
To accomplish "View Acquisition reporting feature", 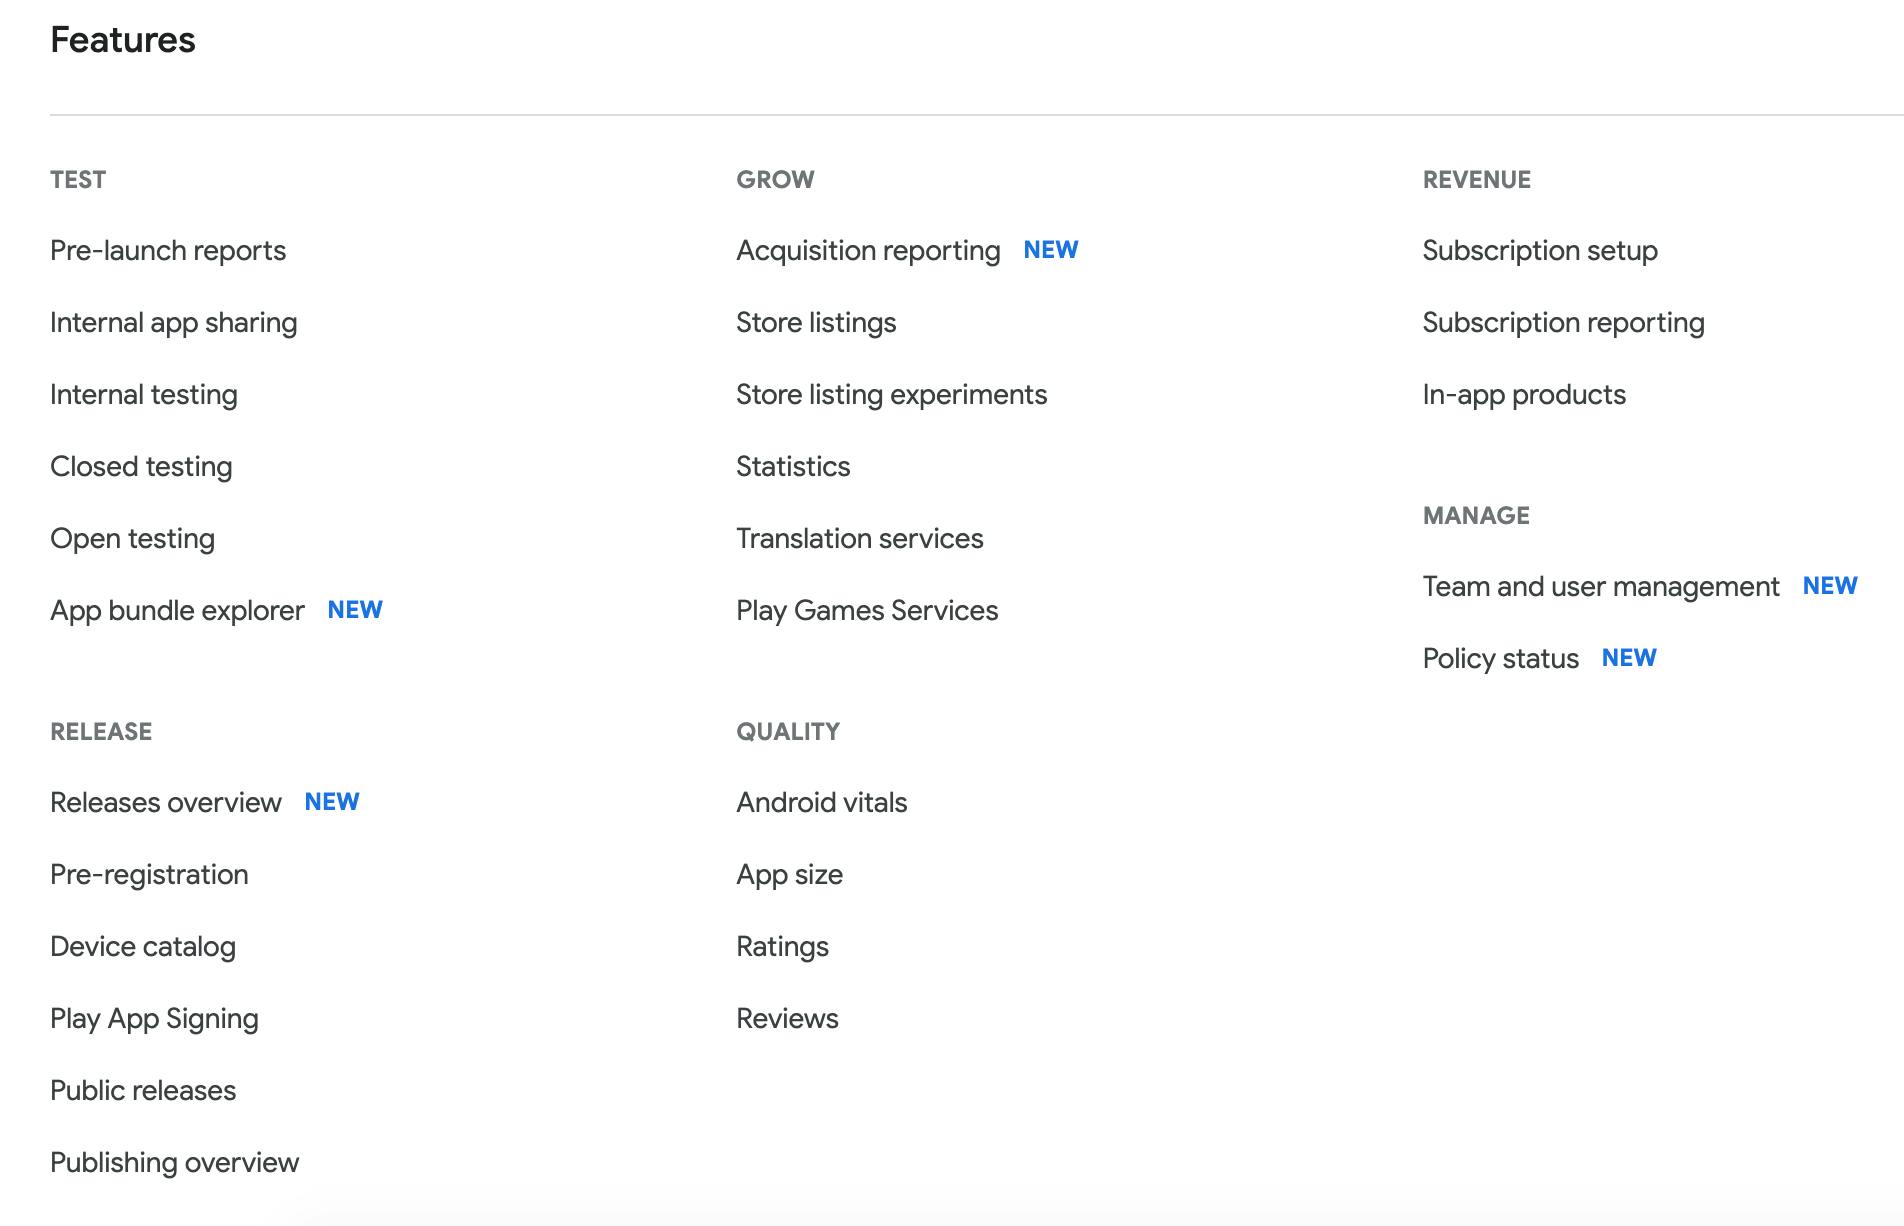I will point(868,250).
